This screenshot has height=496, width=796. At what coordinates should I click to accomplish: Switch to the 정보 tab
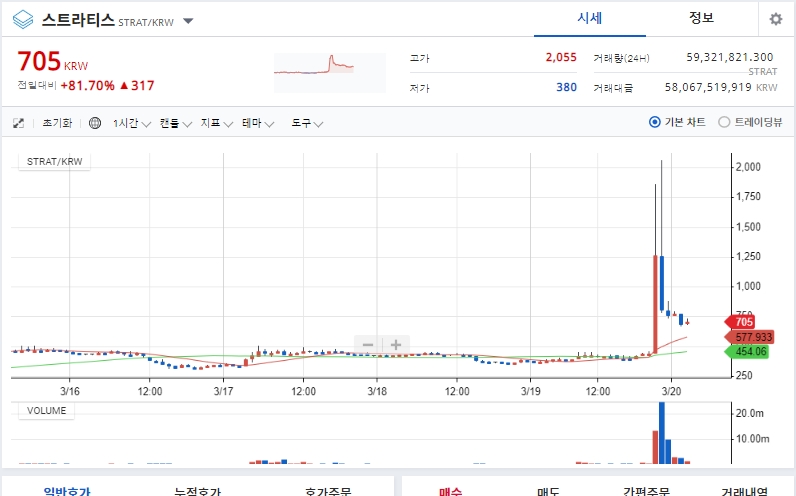[701, 18]
